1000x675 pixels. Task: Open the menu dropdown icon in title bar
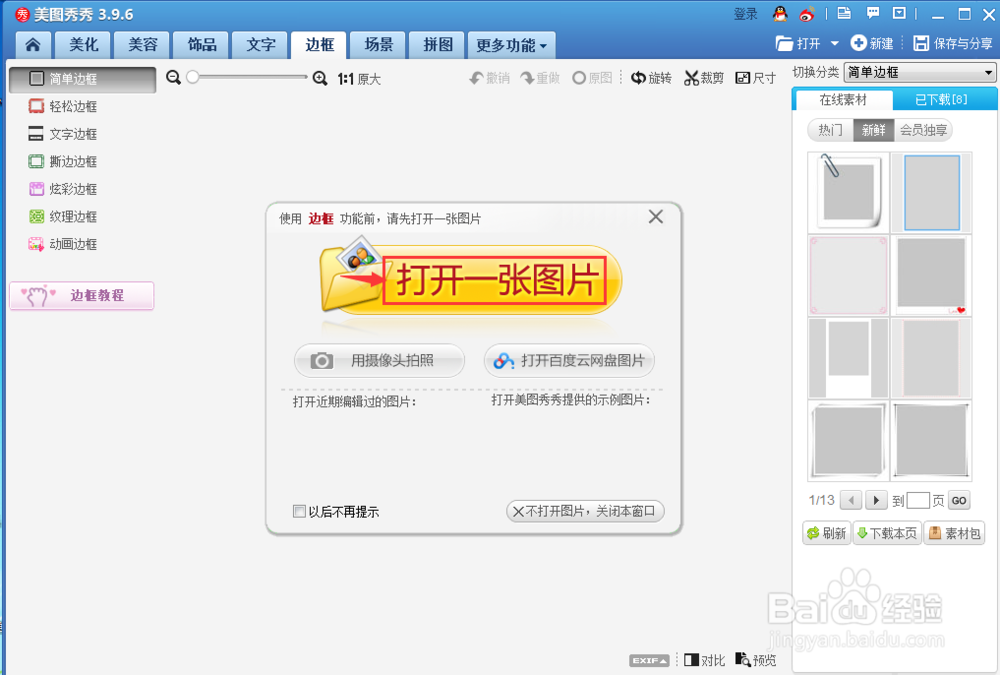coord(899,13)
